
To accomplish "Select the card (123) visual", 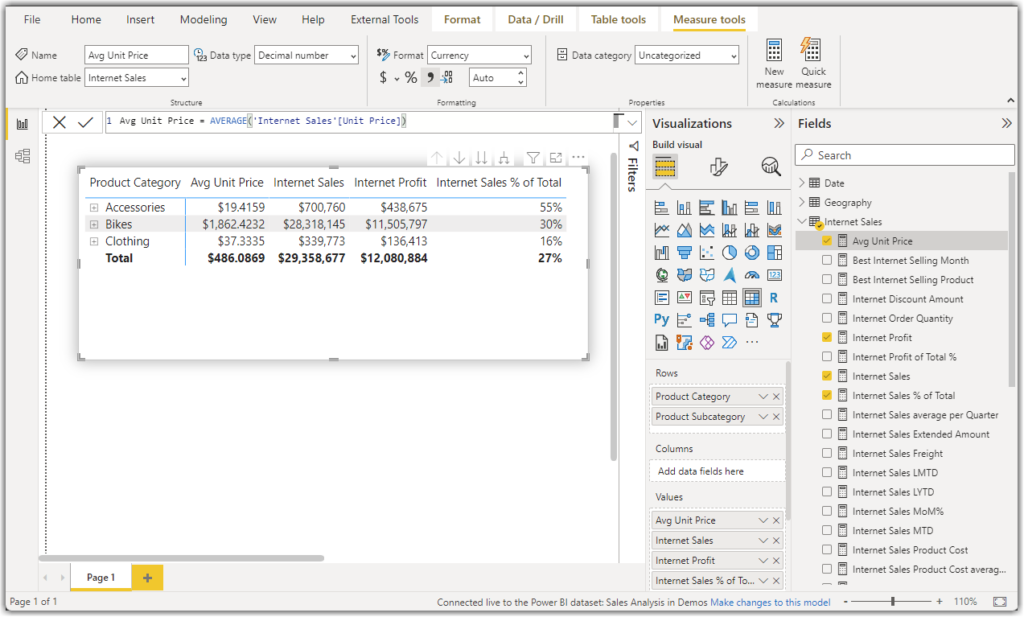I will [774, 276].
